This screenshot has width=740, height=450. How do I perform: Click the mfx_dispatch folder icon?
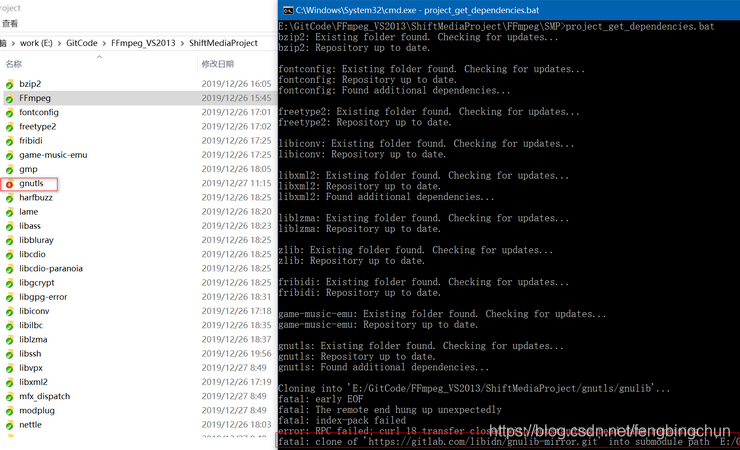9,397
